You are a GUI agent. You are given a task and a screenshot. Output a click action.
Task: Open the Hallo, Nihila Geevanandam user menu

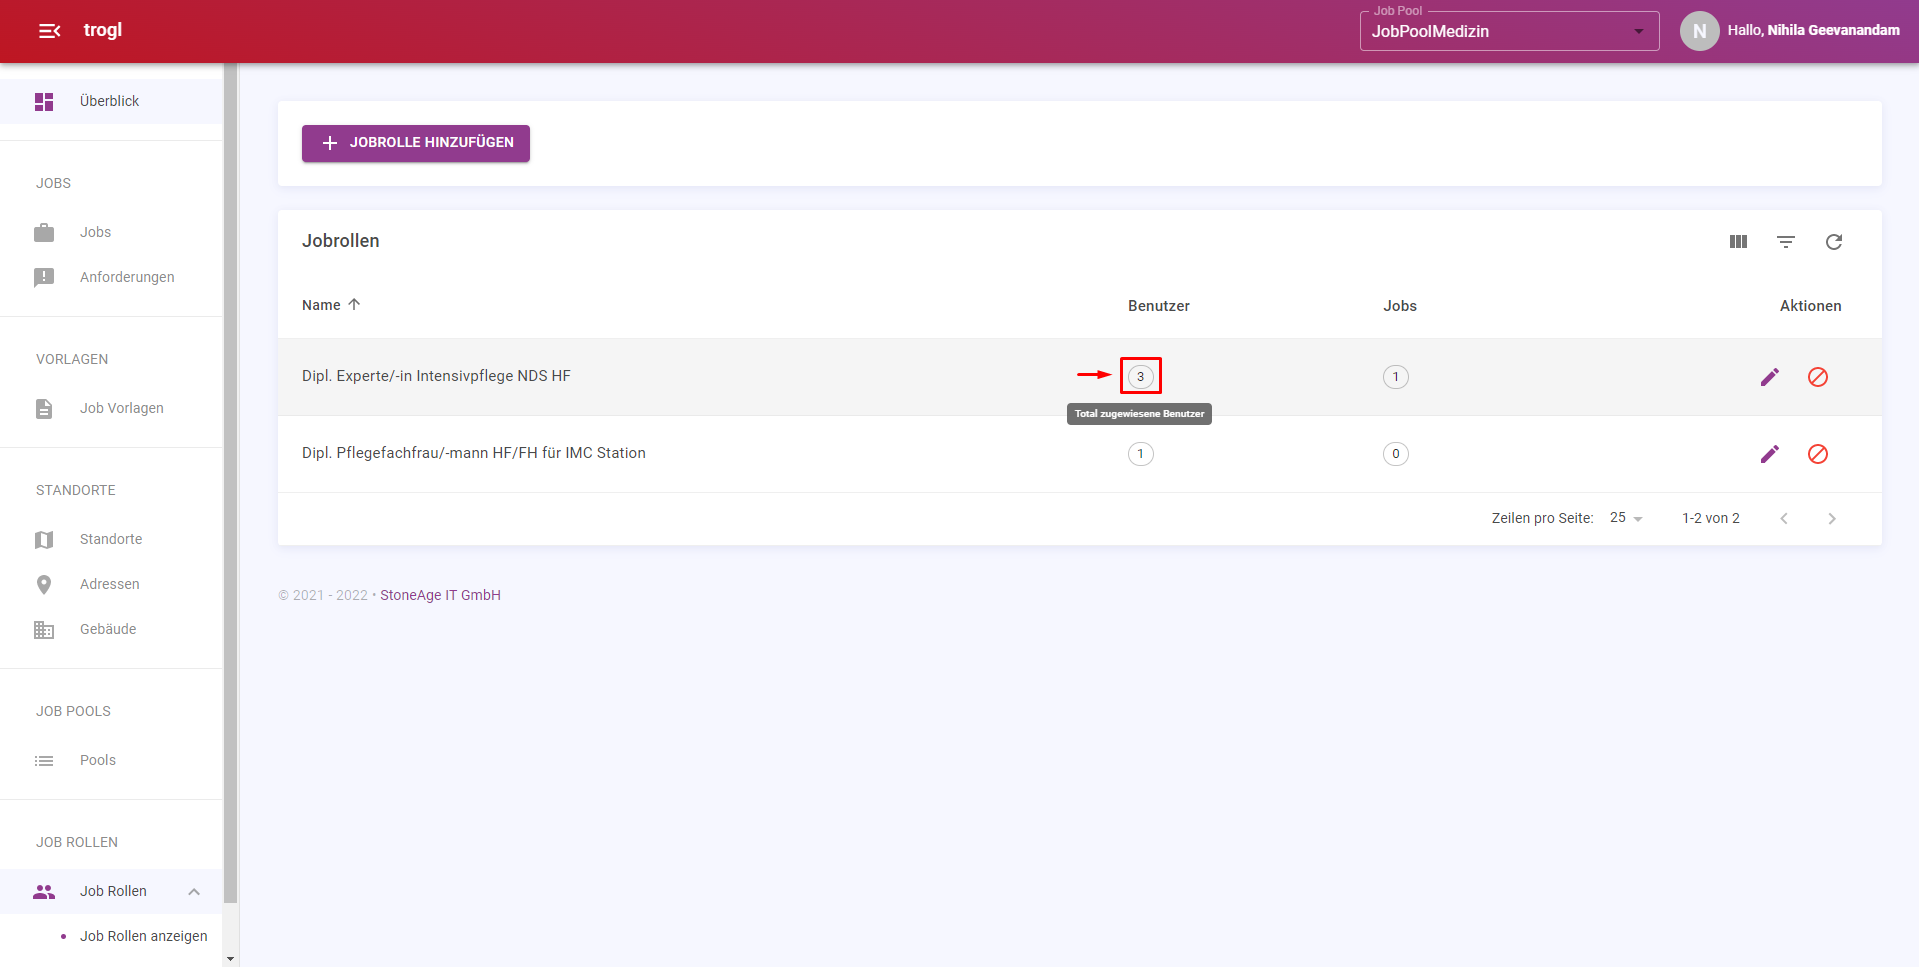click(x=1813, y=31)
